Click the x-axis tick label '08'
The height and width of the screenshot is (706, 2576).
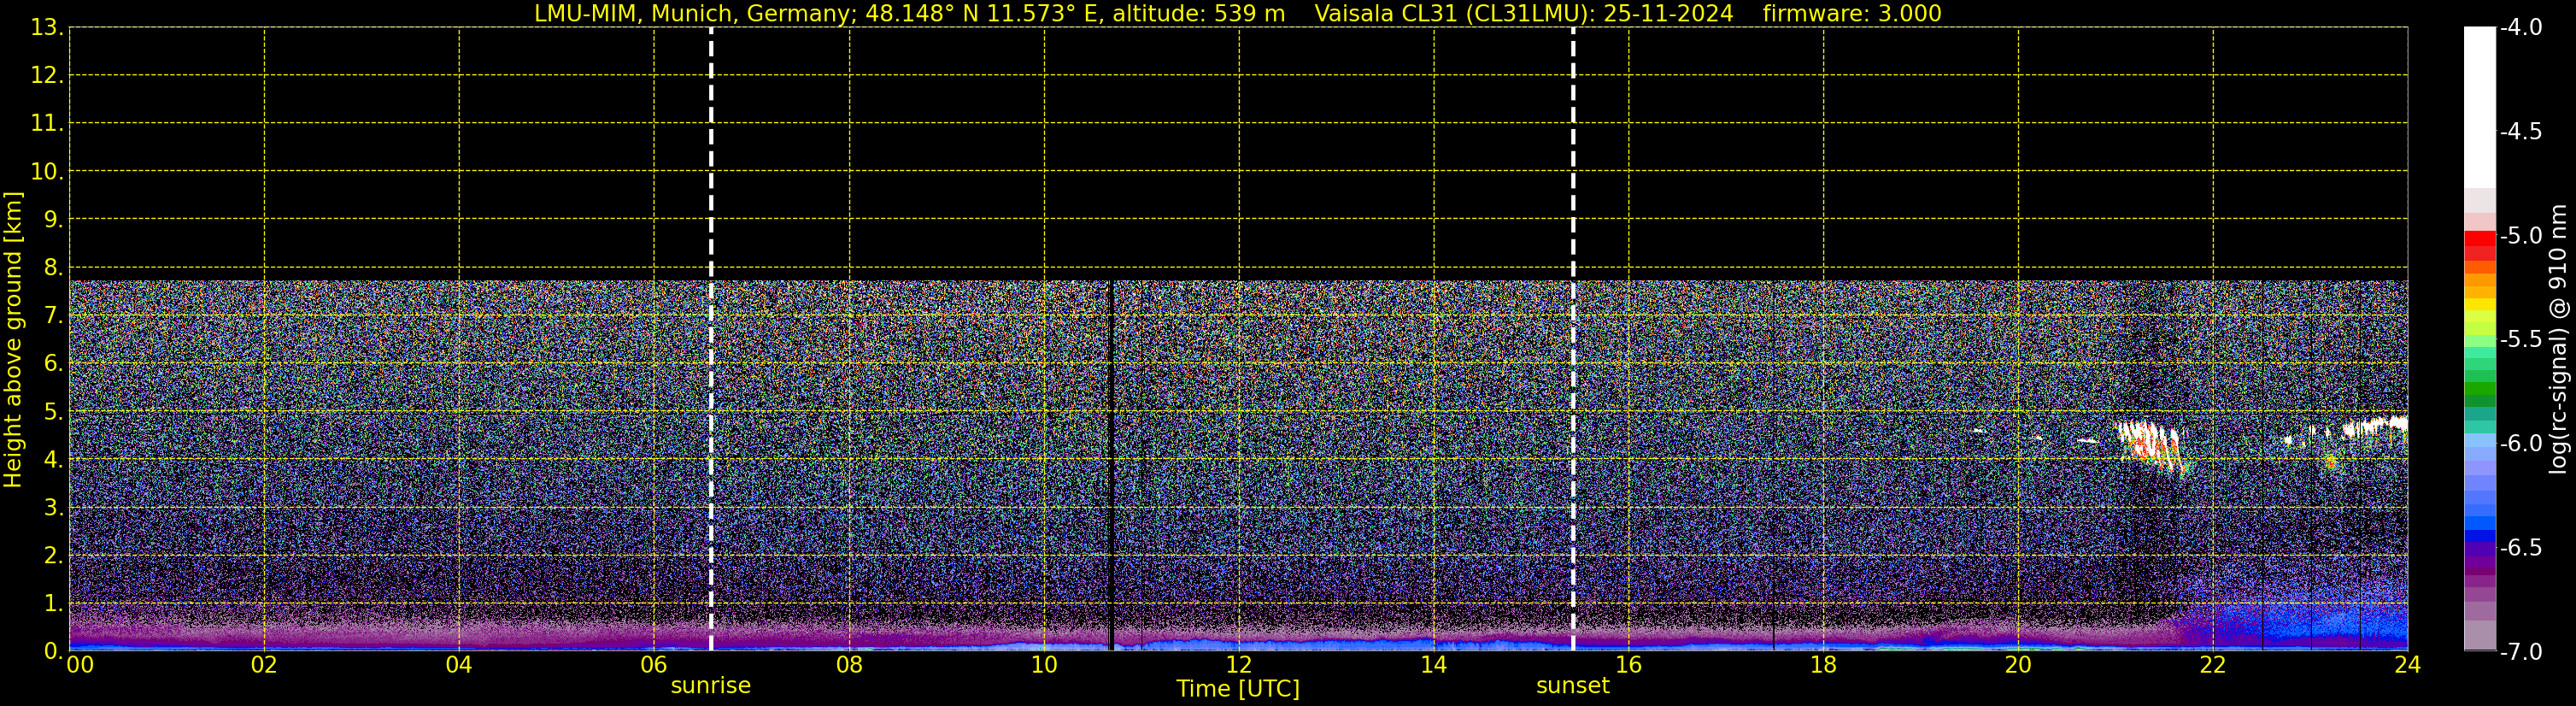(849, 665)
